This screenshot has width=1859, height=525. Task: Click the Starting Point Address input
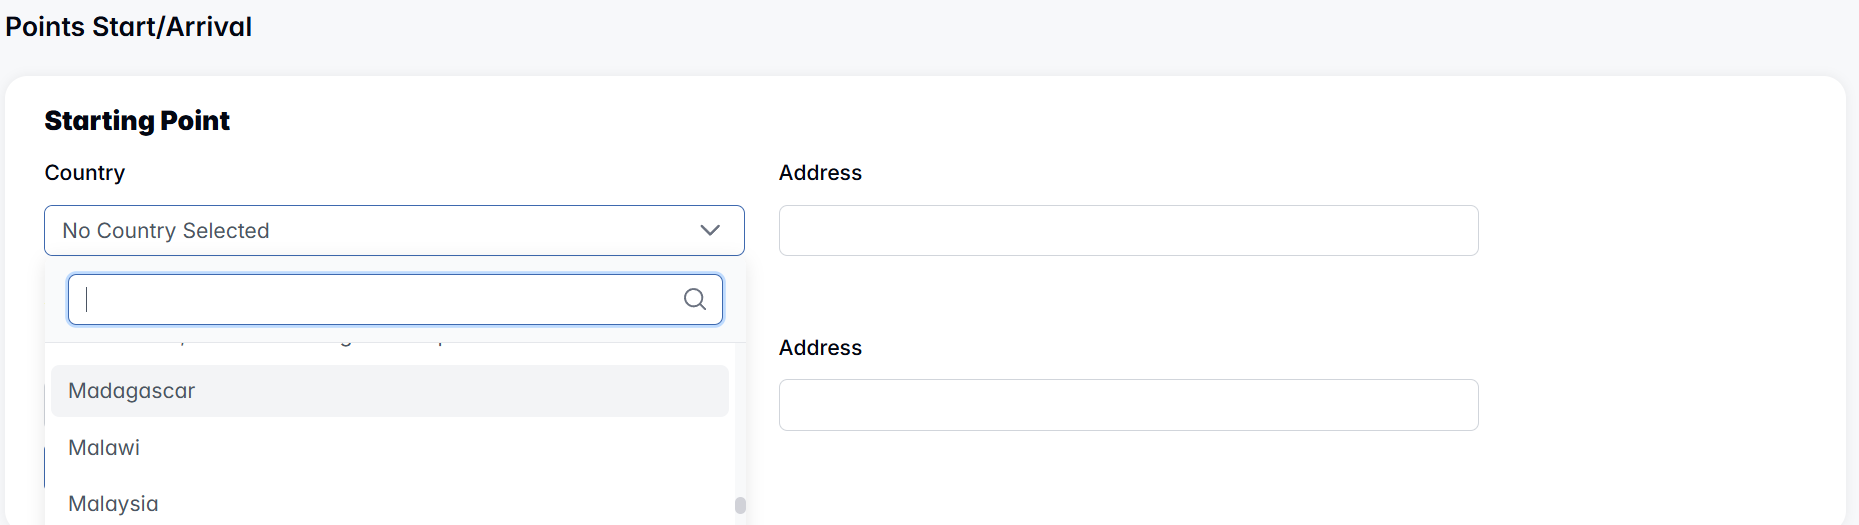click(x=1128, y=230)
